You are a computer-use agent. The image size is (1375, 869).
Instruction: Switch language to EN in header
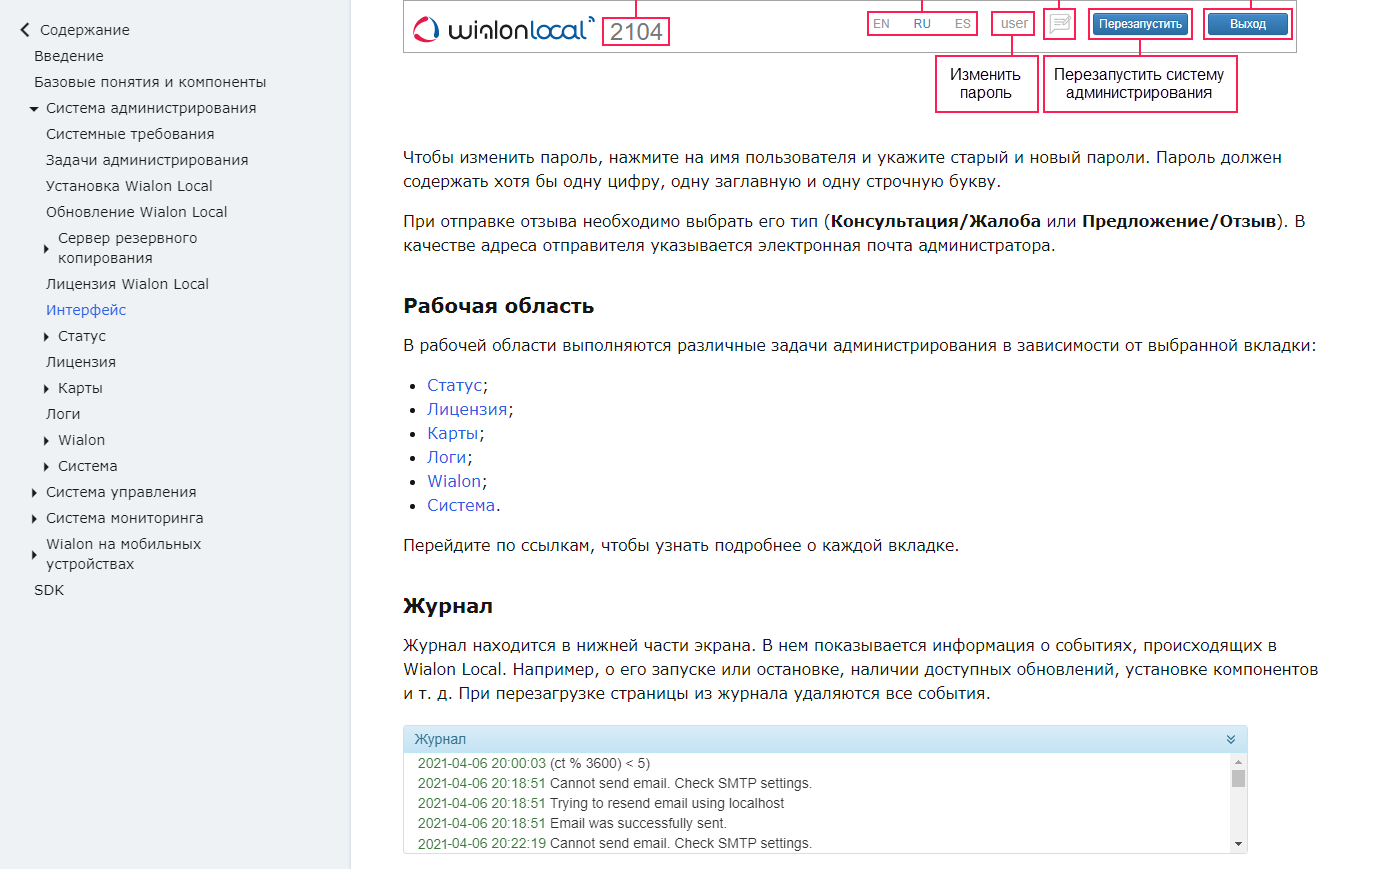pyautogui.click(x=881, y=24)
